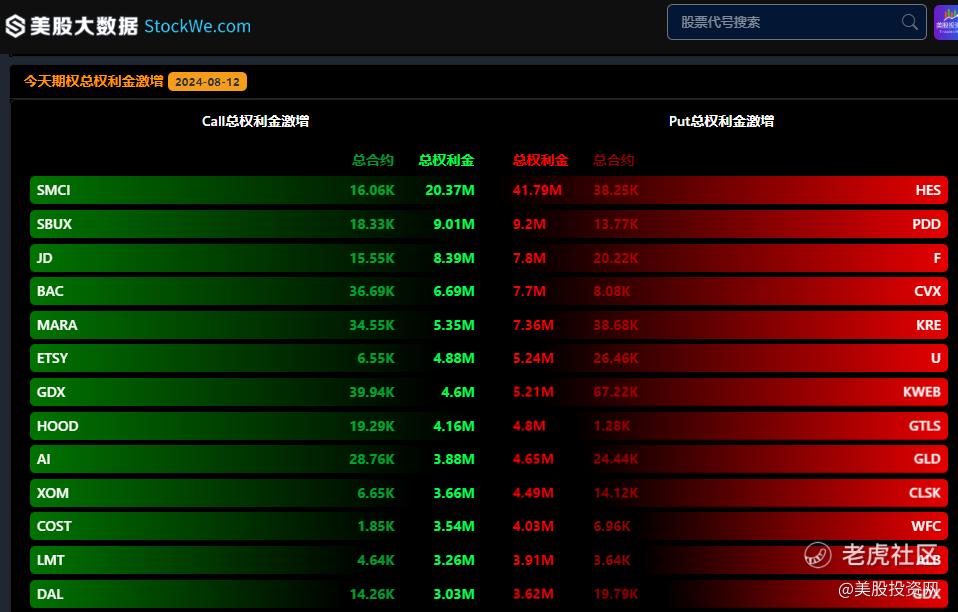Select the 2024-08-12 date badge
The width and height of the screenshot is (958, 612).
[207, 82]
